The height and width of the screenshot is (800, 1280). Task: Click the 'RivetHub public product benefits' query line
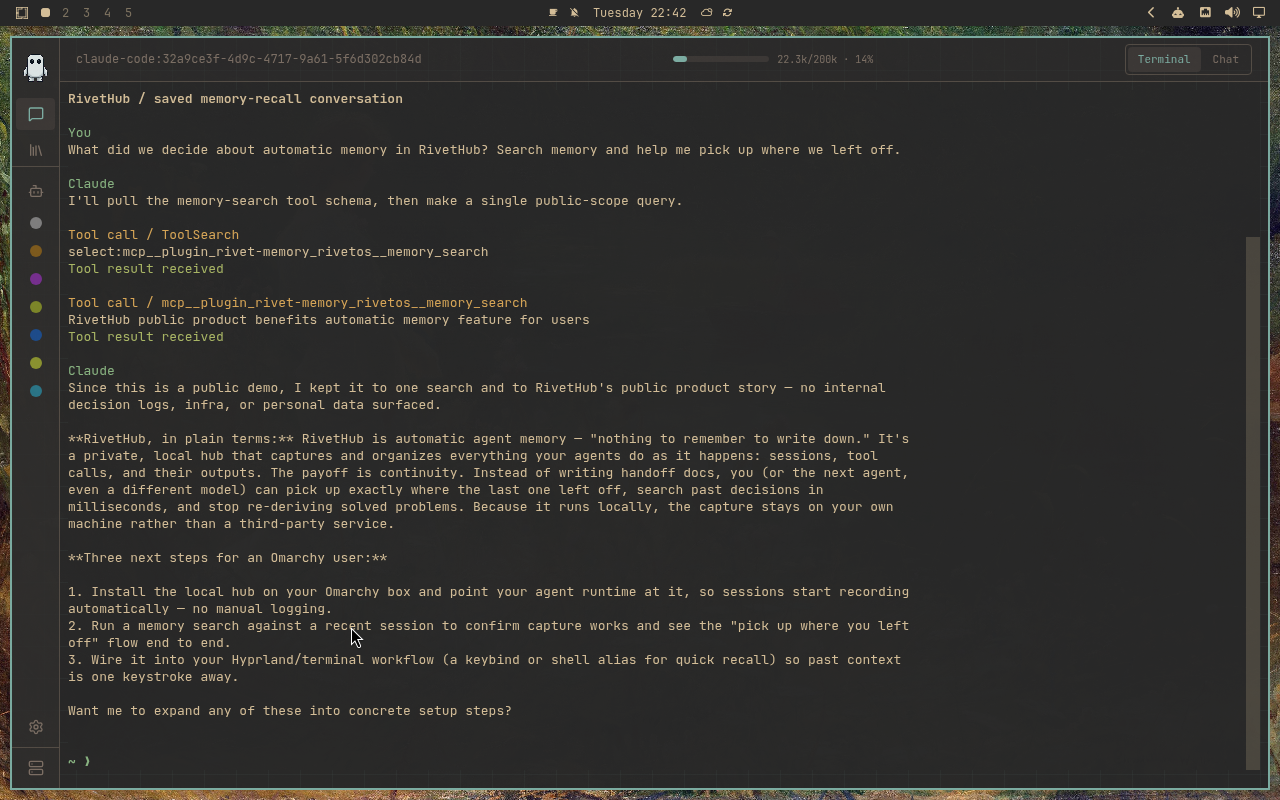click(329, 320)
